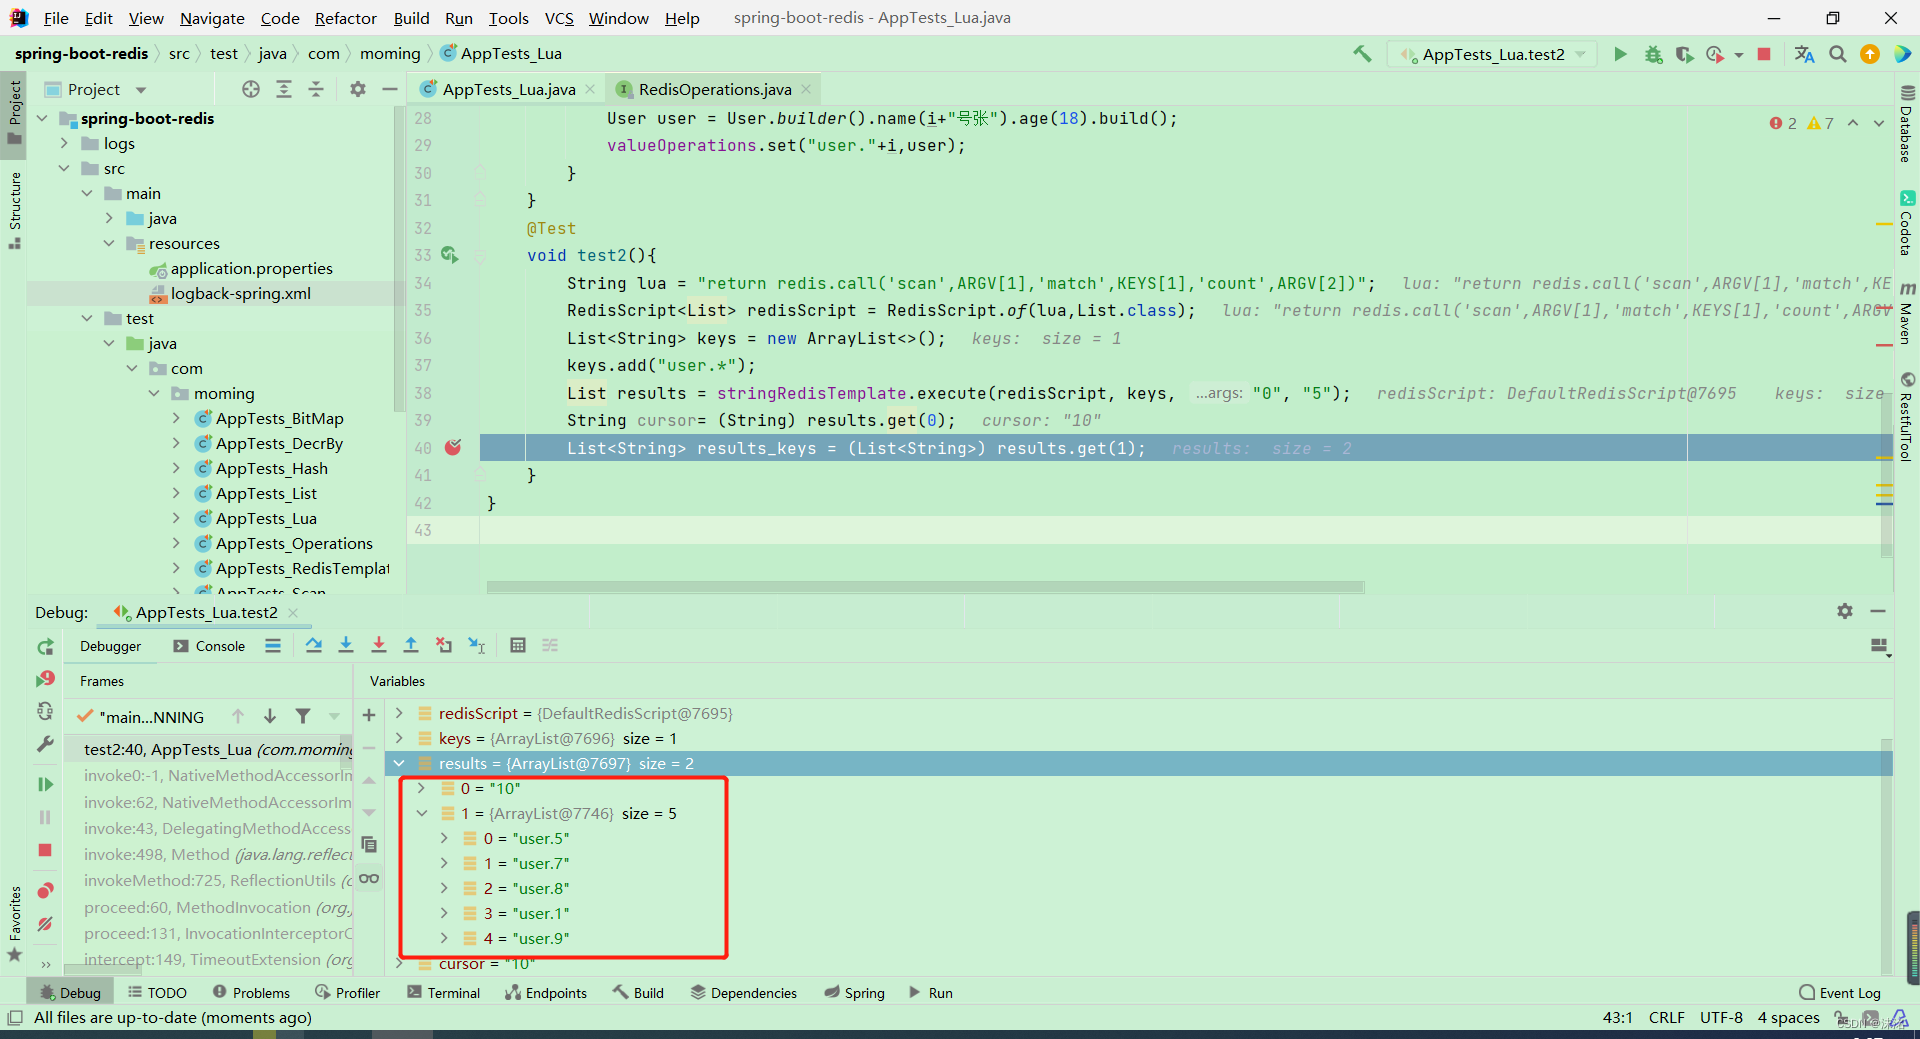Rerun the debug session from the Debug panel
This screenshot has width=1920, height=1039.
point(44,647)
